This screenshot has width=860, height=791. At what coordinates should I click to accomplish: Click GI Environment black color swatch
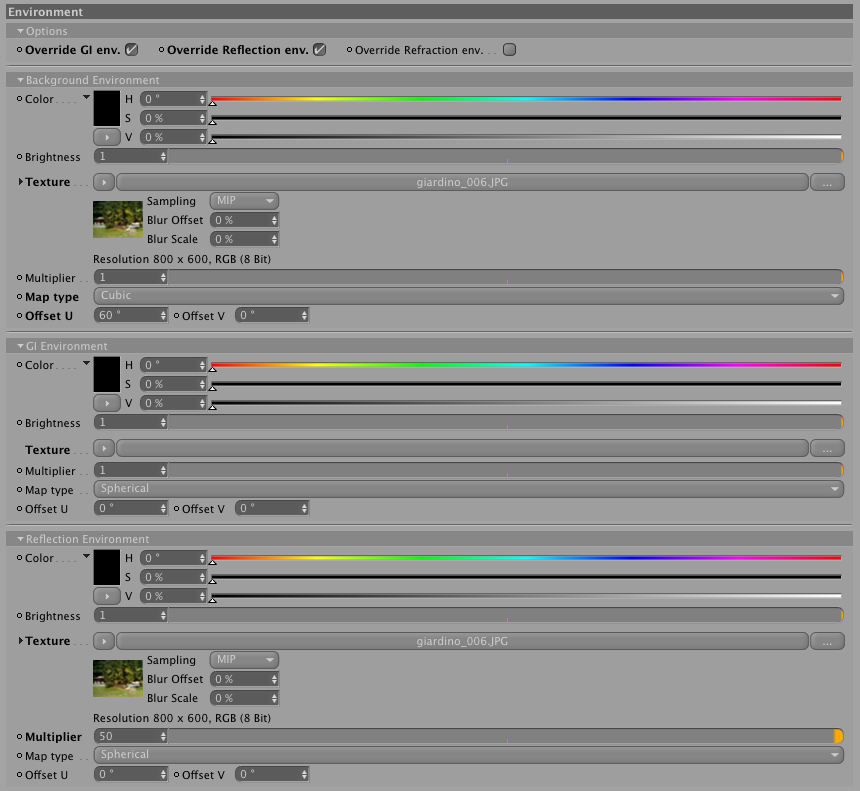[107, 375]
